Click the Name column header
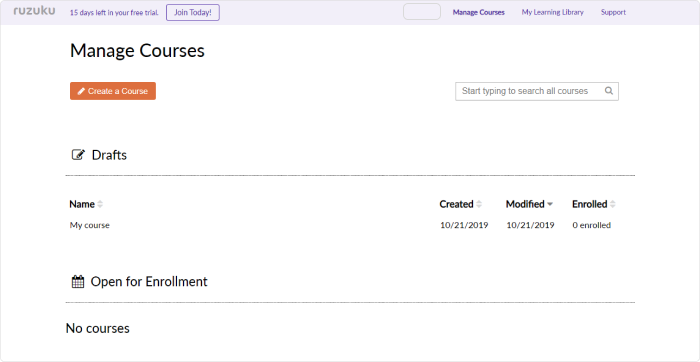 coord(82,204)
